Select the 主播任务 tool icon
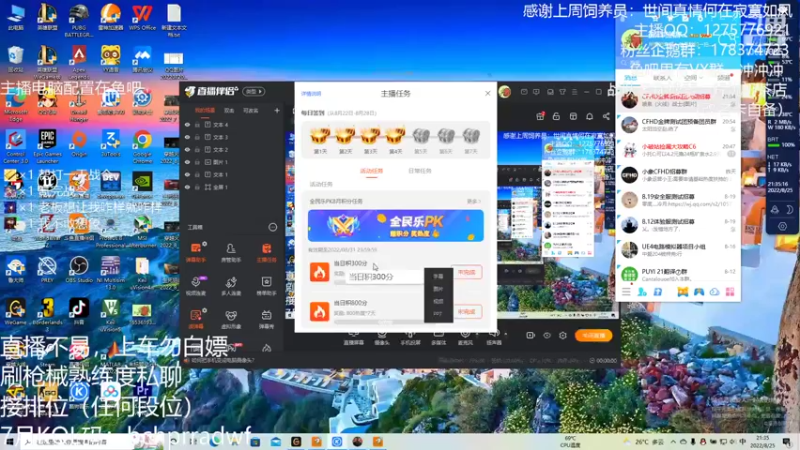800x450 pixels. (266, 252)
